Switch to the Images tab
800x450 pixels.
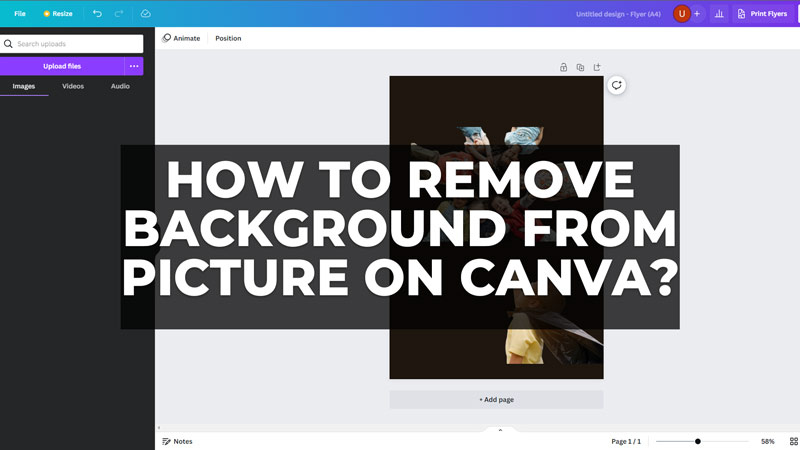(x=24, y=86)
